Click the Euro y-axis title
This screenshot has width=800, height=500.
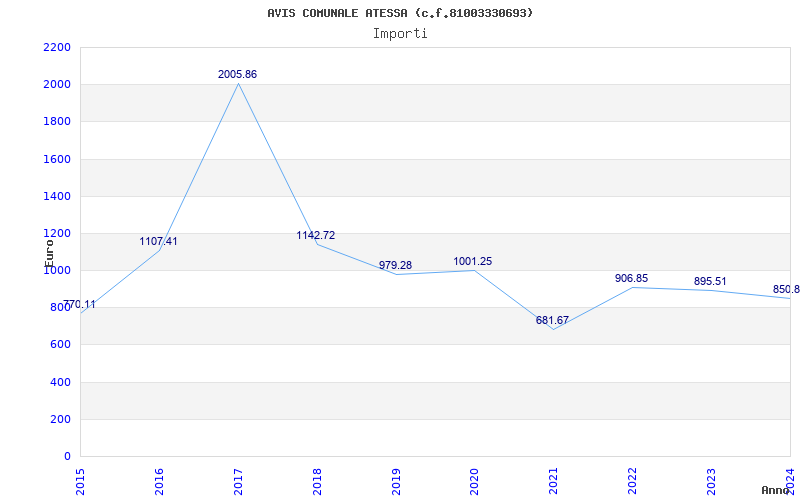pos(49,252)
